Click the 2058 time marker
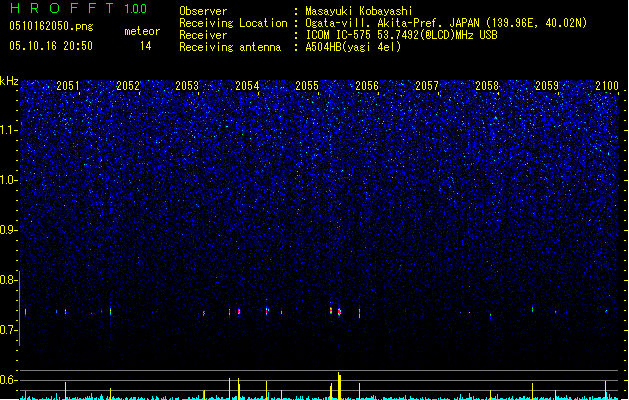 pos(487,86)
